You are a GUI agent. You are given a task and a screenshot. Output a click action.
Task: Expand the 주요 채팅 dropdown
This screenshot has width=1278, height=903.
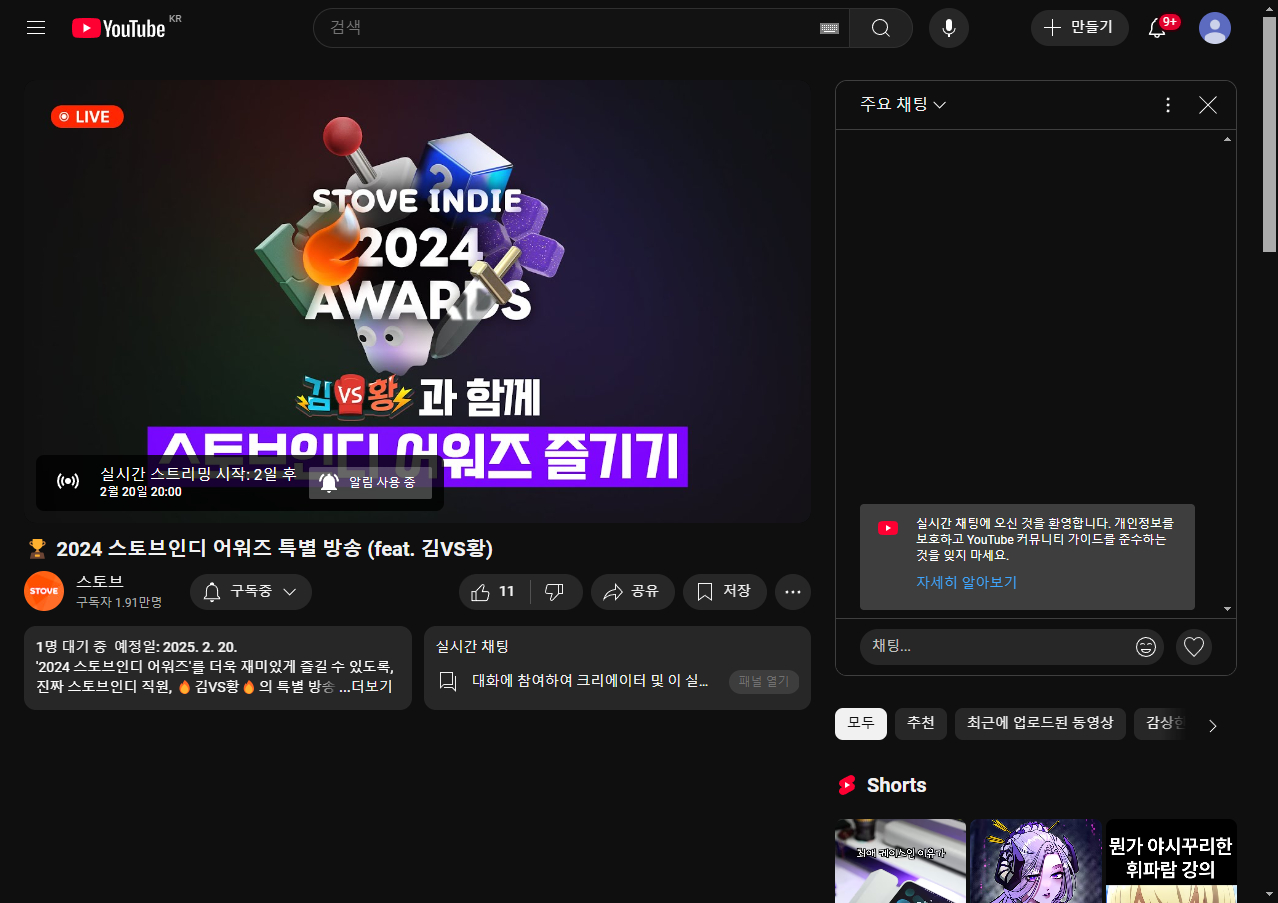pos(903,105)
